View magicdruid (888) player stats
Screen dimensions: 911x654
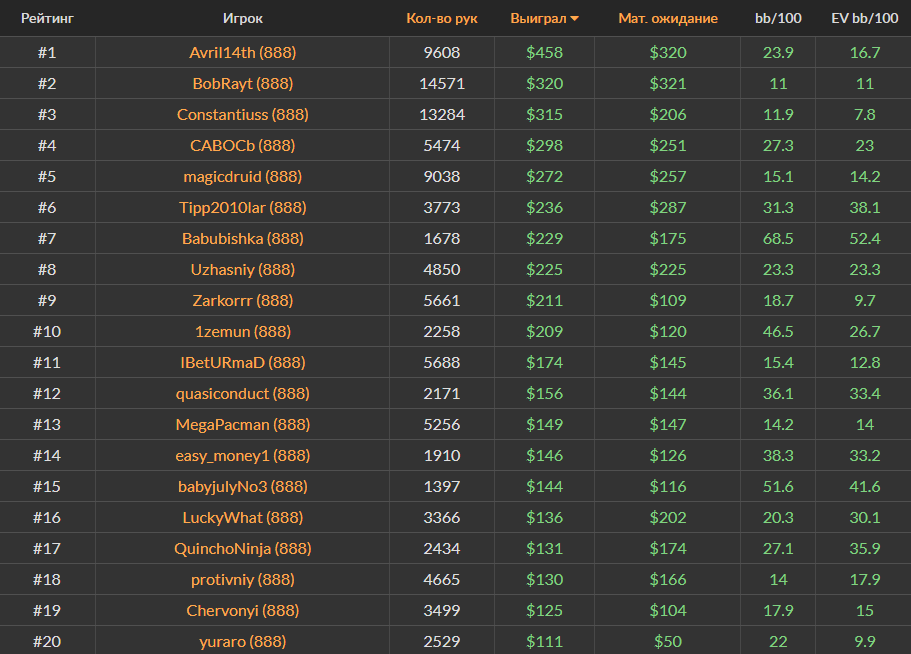(242, 176)
